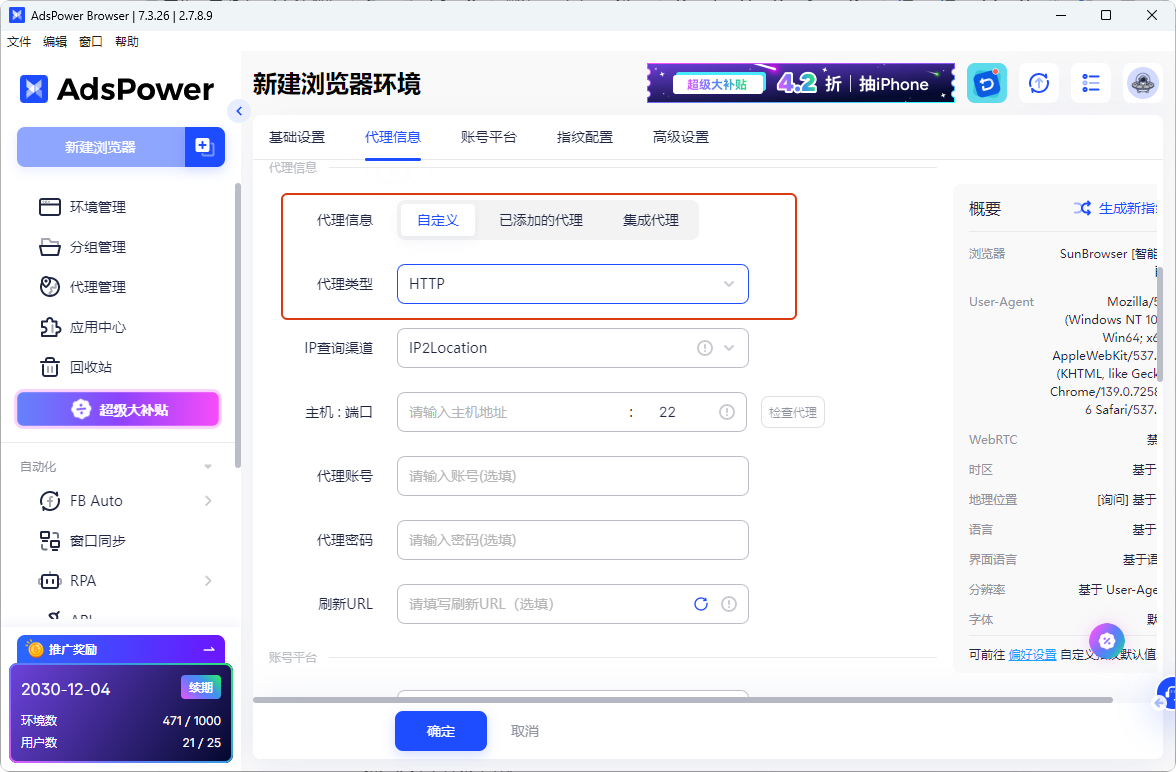Select the 集成代理 option

pyautogui.click(x=651, y=220)
